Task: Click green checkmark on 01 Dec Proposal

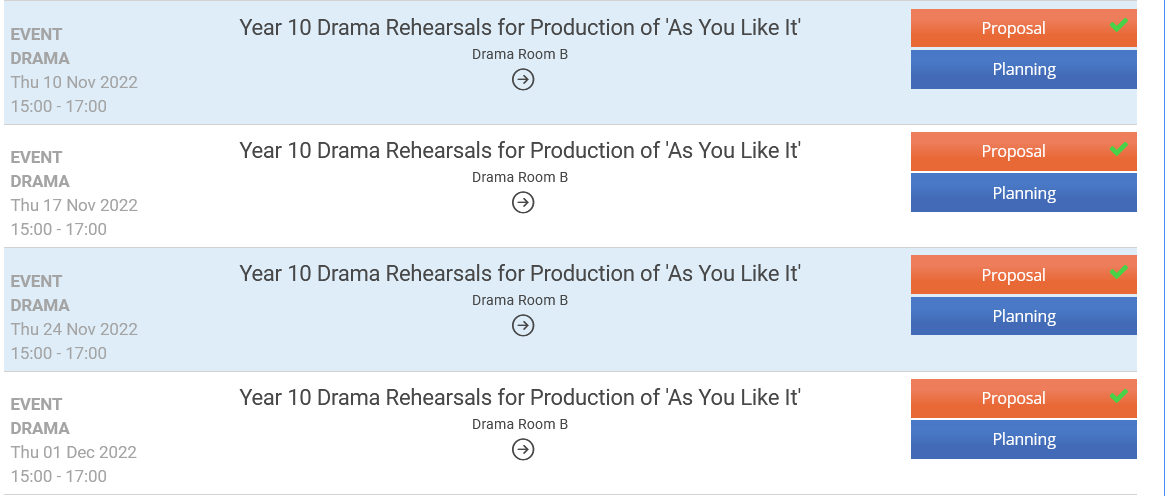Action: click(1119, 396)
